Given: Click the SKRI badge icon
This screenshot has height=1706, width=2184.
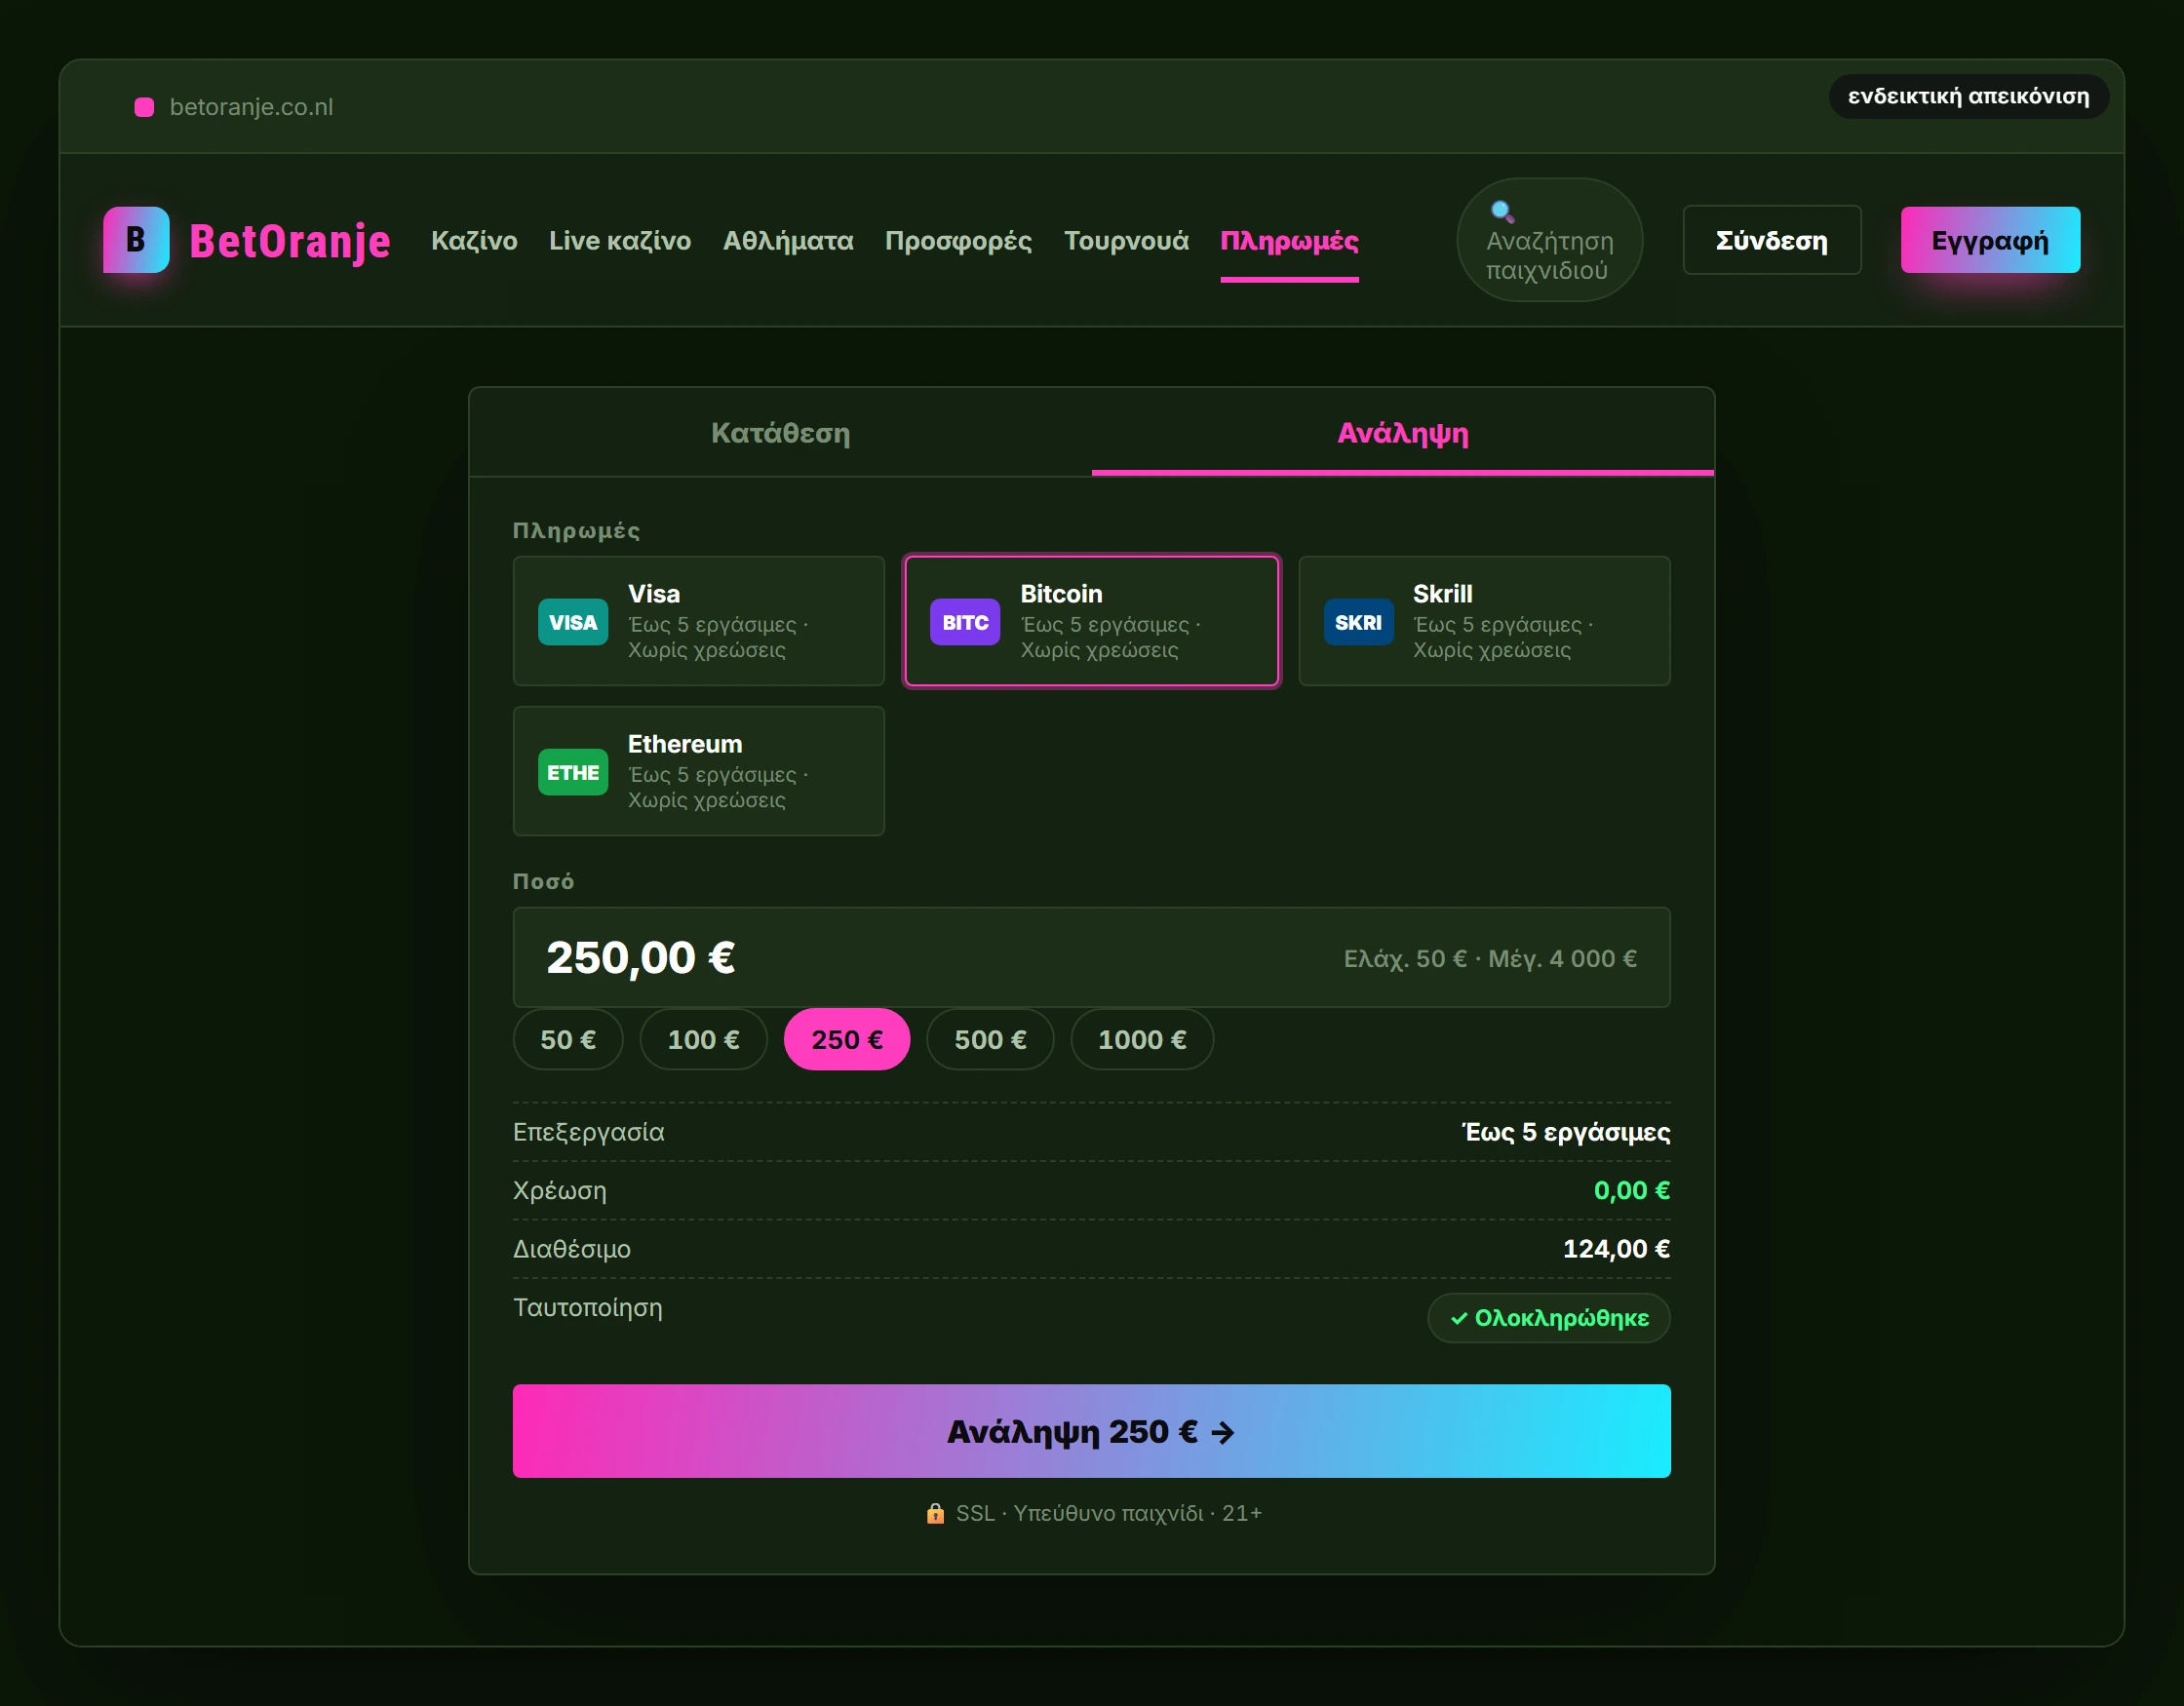Looking at the screenshot, I should tap(1358, 622).
